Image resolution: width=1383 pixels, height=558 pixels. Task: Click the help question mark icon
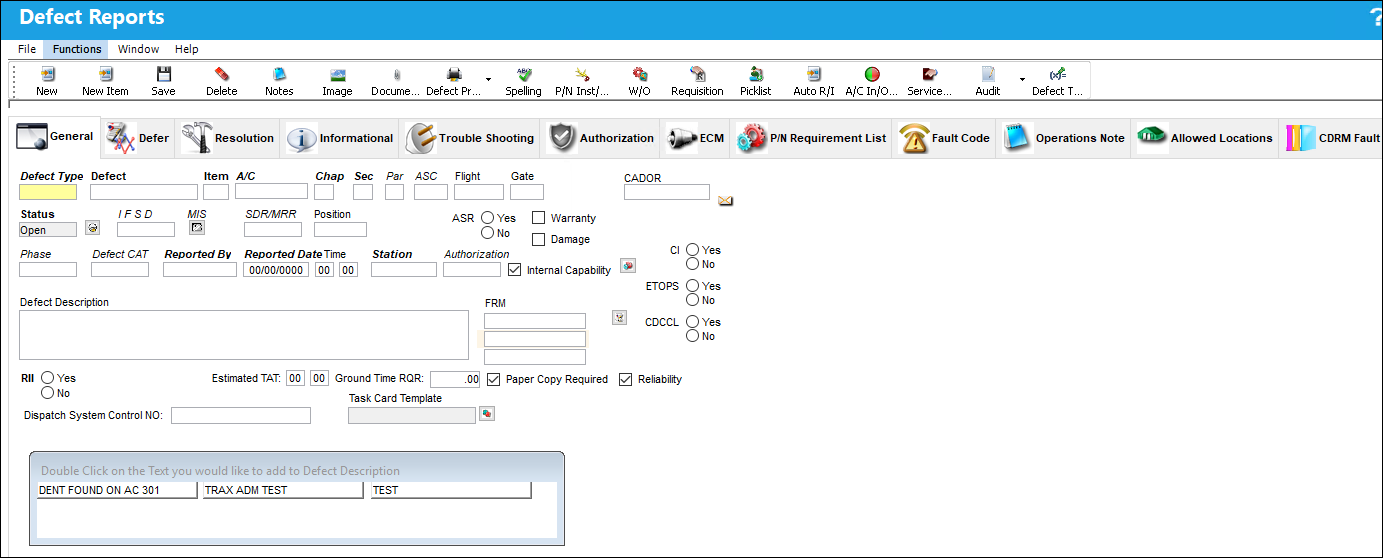[1377, 17]
